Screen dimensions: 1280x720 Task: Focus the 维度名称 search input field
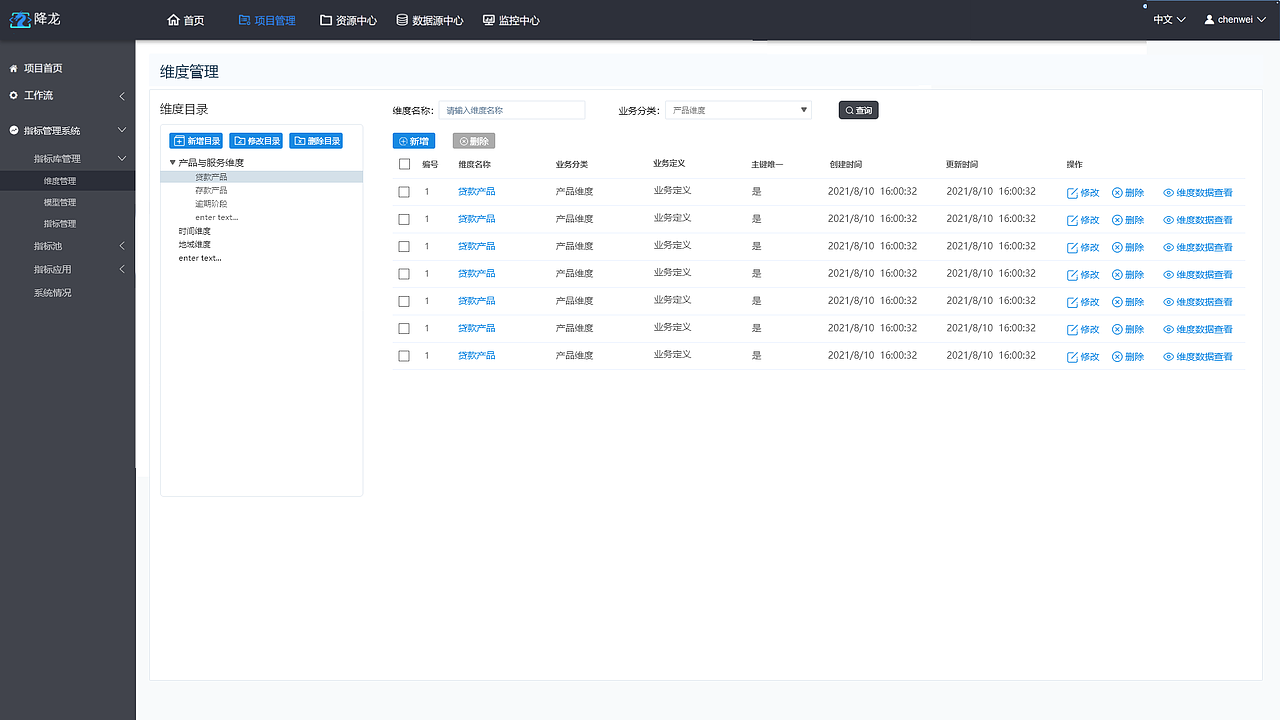512,110
